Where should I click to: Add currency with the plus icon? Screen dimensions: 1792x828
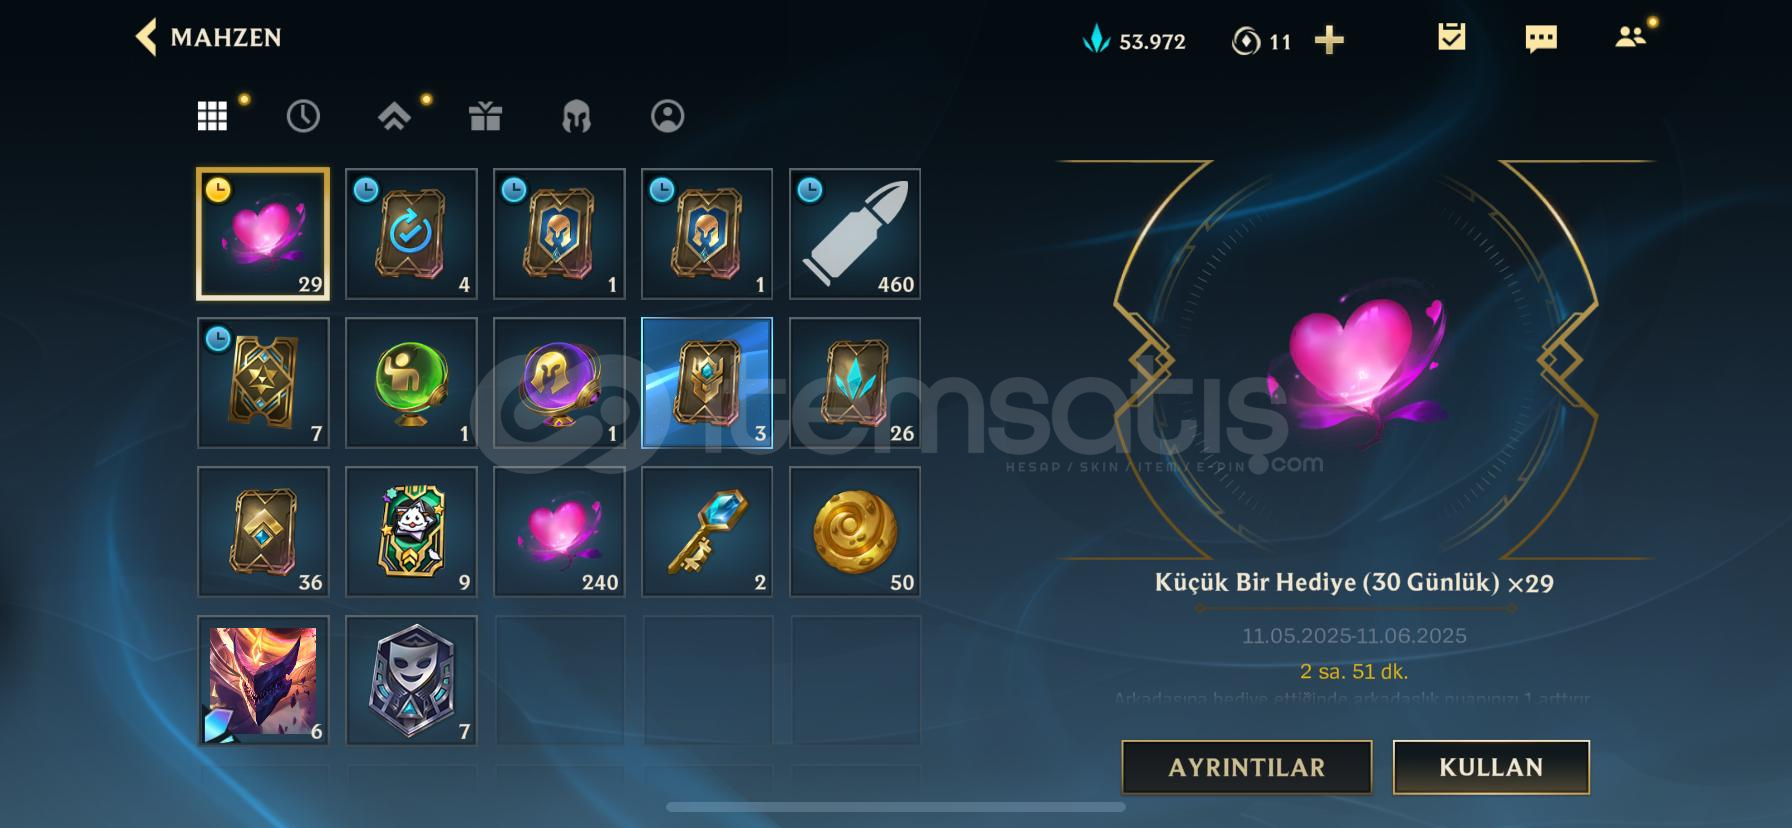[x=1329, y=40]
